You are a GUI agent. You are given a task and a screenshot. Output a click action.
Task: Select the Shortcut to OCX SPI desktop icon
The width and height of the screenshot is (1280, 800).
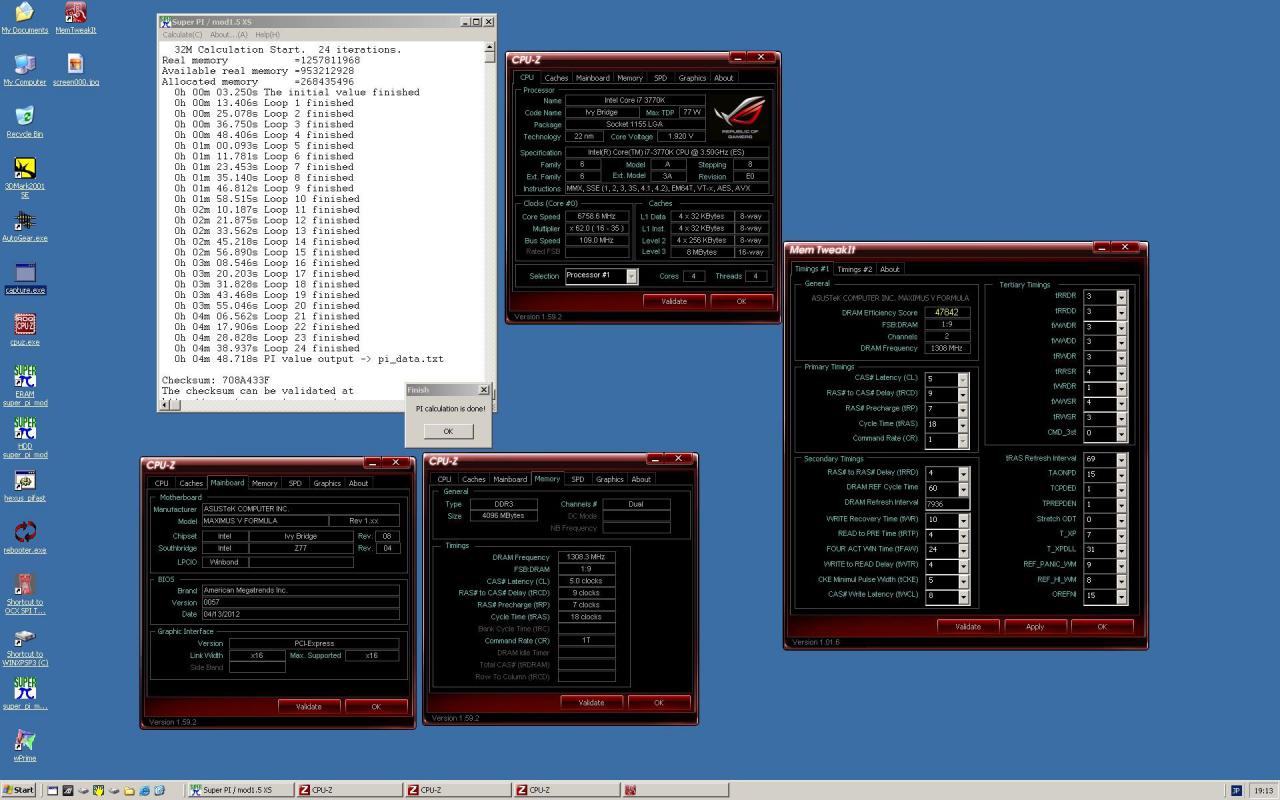pos(24,593)
